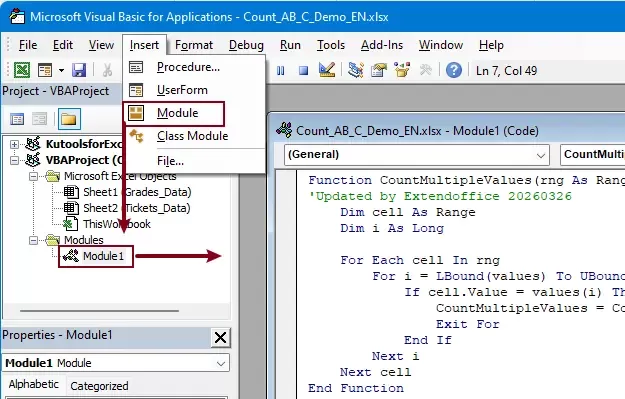The height and width of the screenshot is (399, 625).
Task: Collapse the Modules folder node
Action: click(33, 240)
